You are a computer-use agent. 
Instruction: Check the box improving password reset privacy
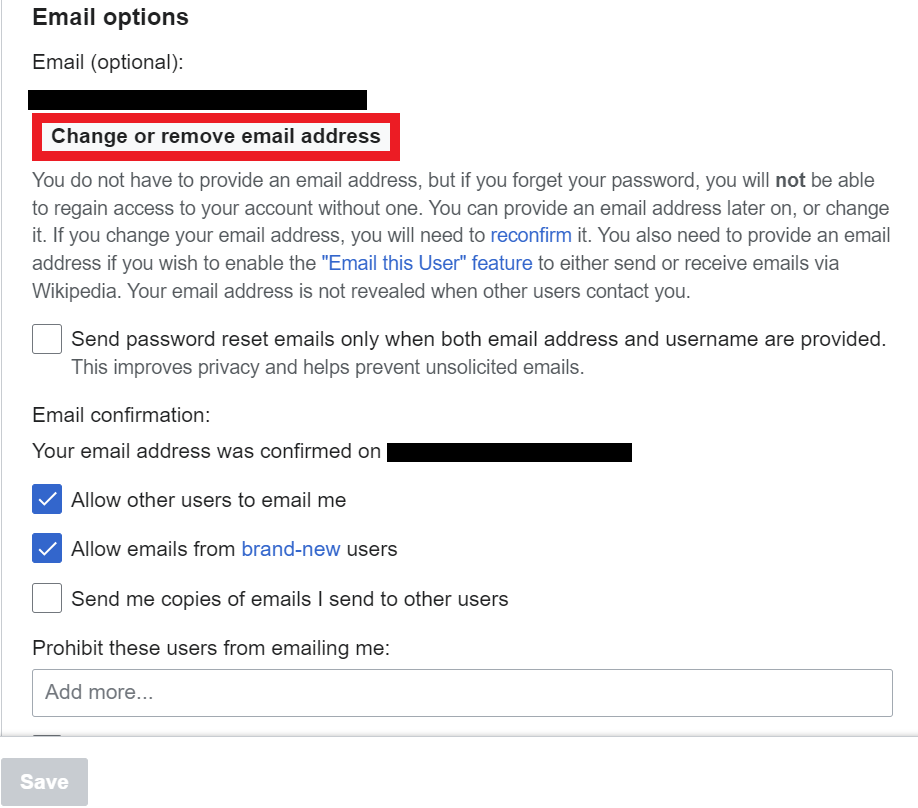(46, 338)
